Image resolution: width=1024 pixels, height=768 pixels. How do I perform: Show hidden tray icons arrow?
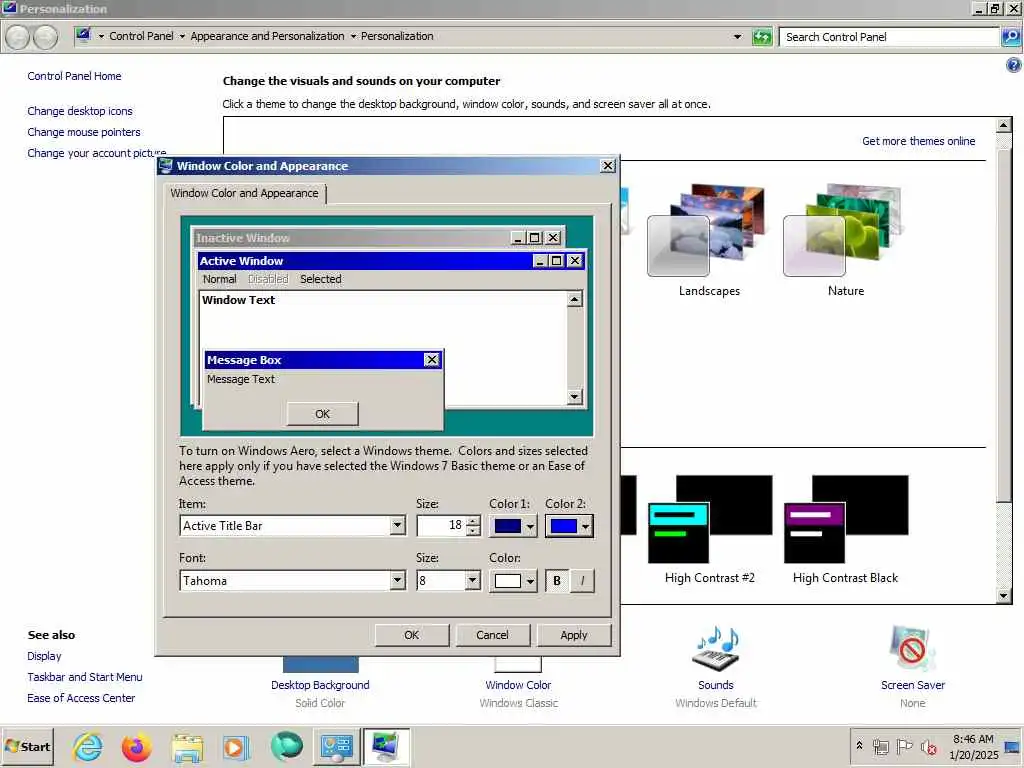[859, 746]
